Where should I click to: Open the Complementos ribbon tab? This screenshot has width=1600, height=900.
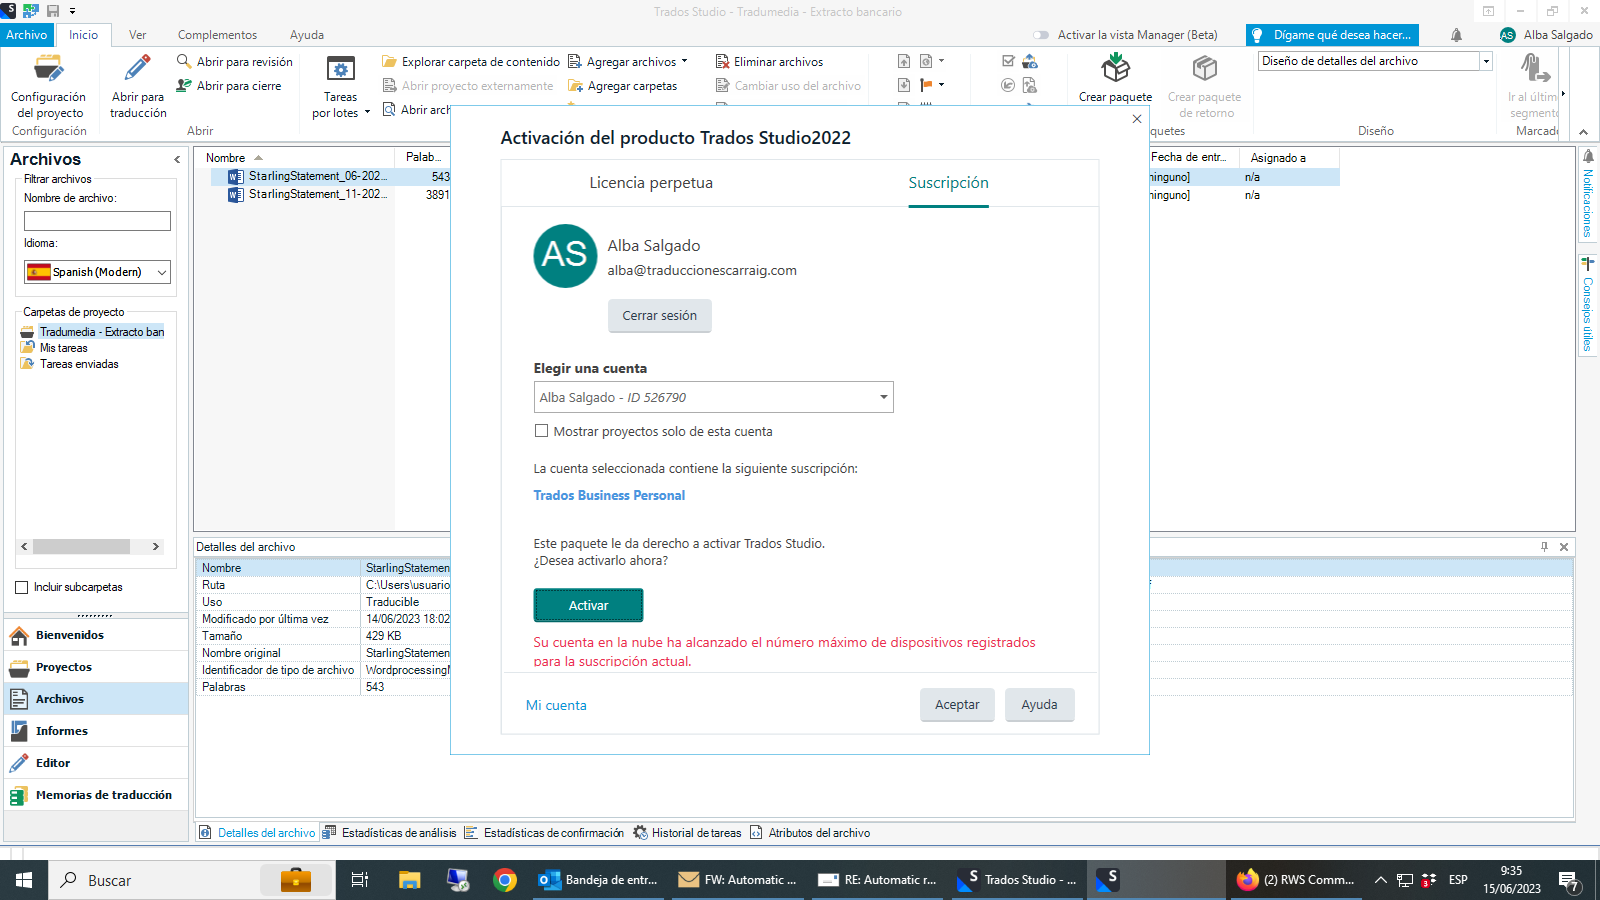click(x=218, y=34)
